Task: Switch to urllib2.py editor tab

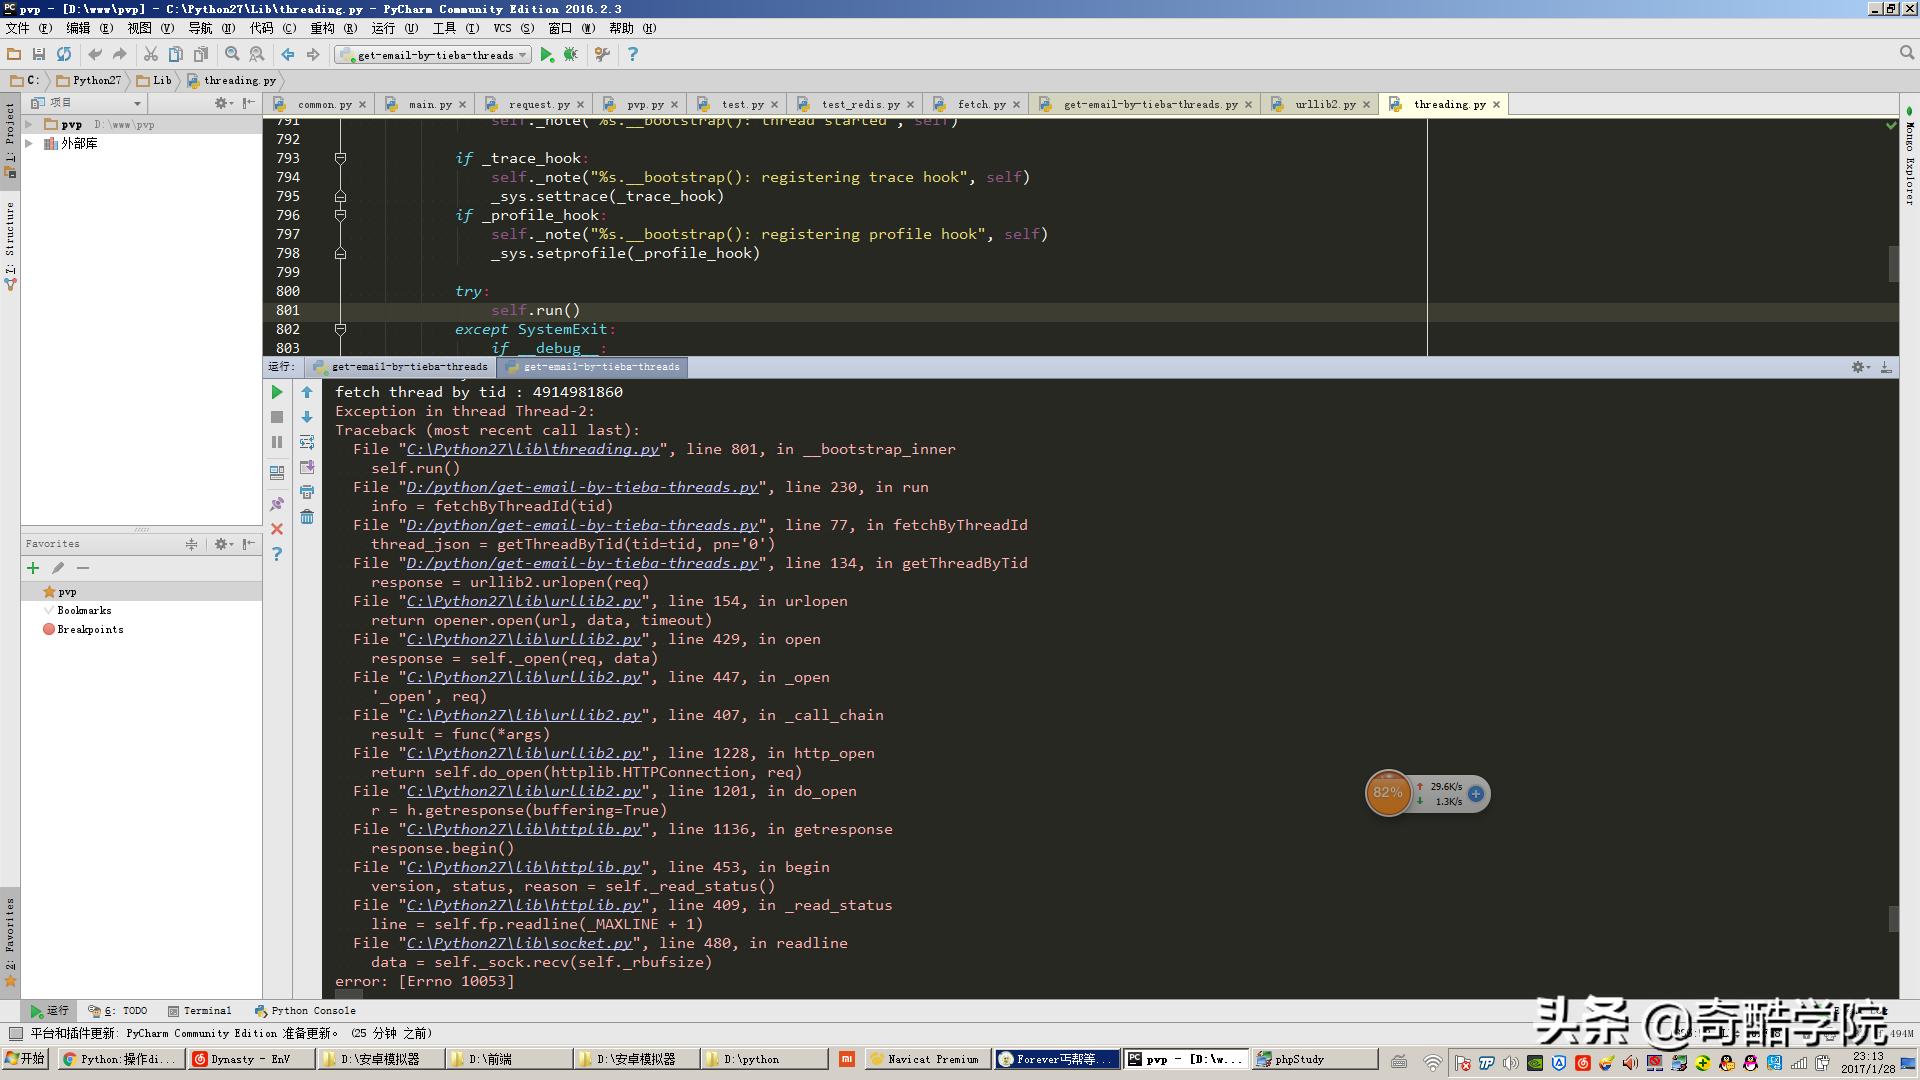Action: point(1324,104)
